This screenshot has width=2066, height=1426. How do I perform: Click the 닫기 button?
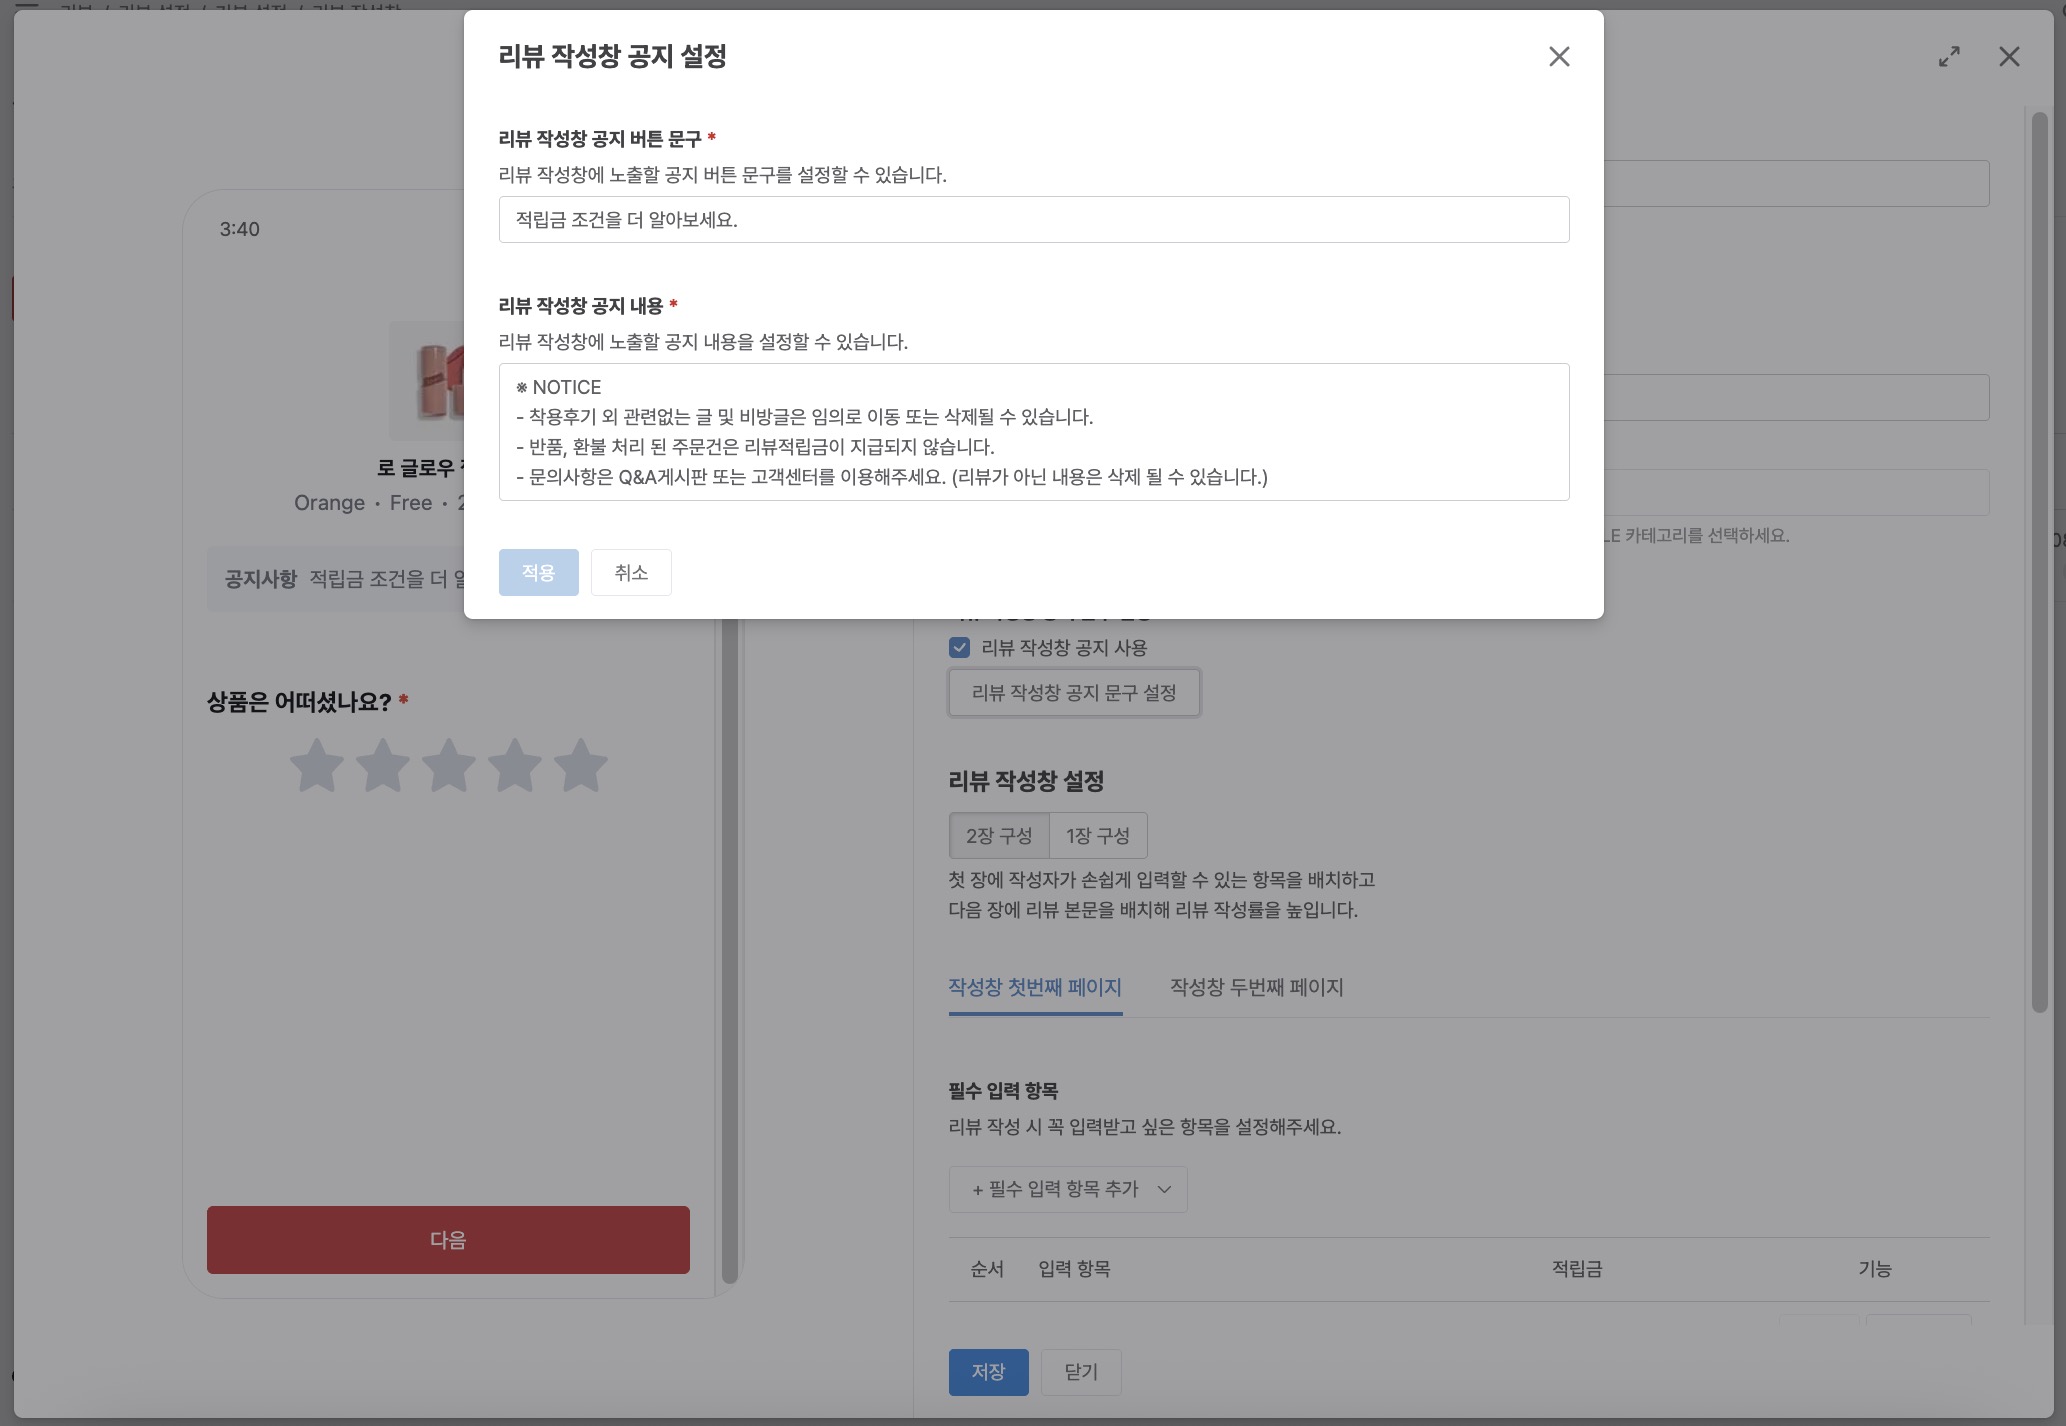pos(1081,1373)
